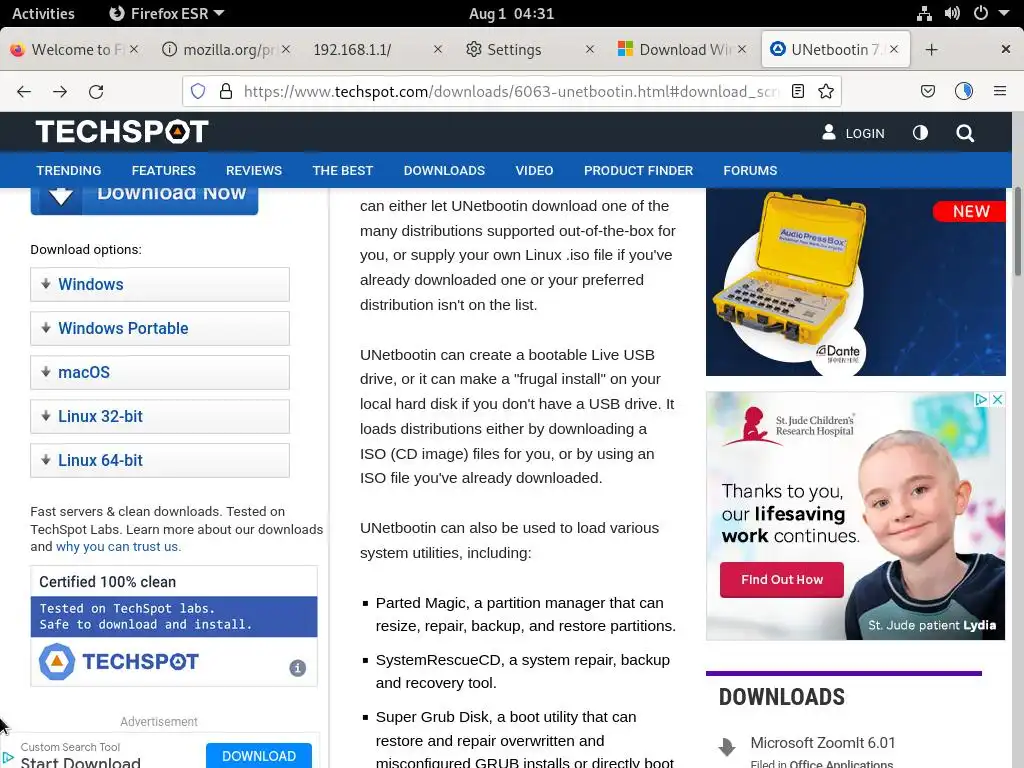The image size is (1024, 768).
Task: Toggle TechSpot dark mode contrast icon
Action: coord(920,133)
